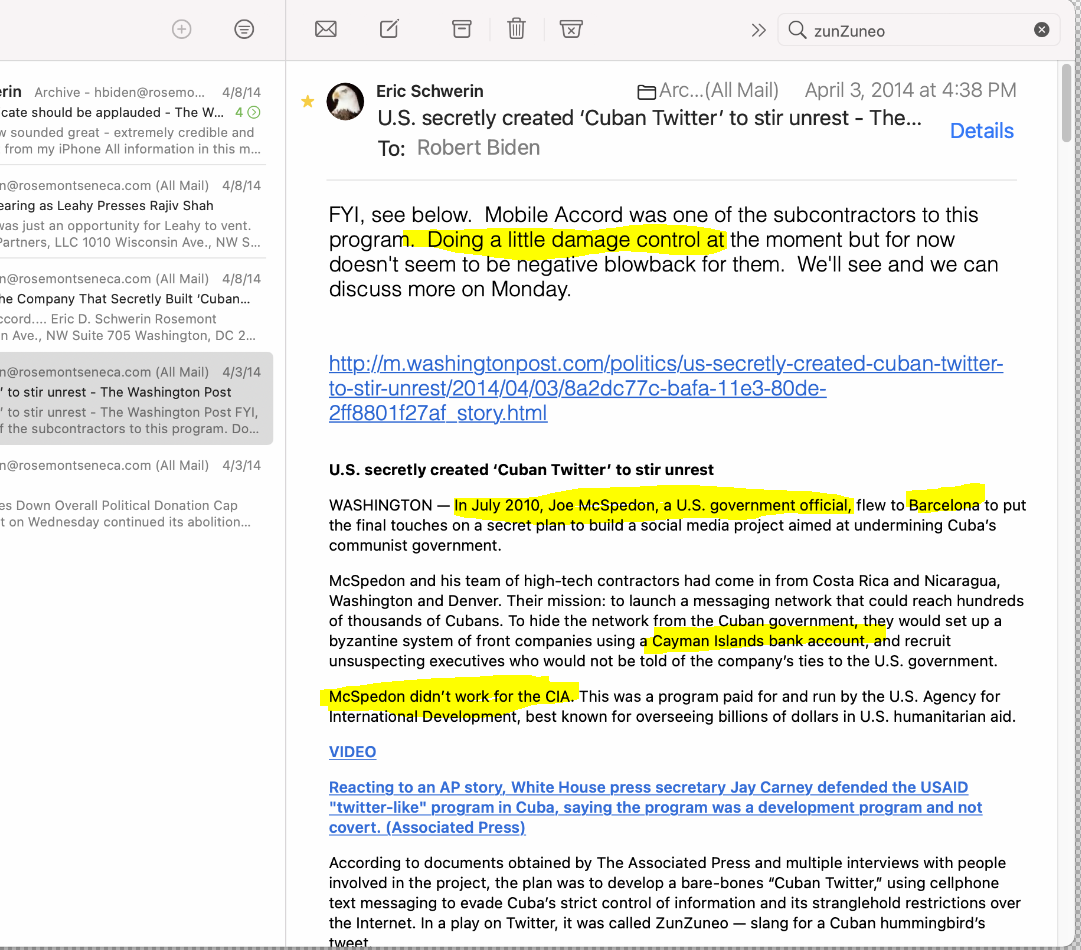The height and width of the screenshot is (950, 1081).
Task: Select the 'Leahy Presses Rajiv Shah' message
Action: [133, 214]
